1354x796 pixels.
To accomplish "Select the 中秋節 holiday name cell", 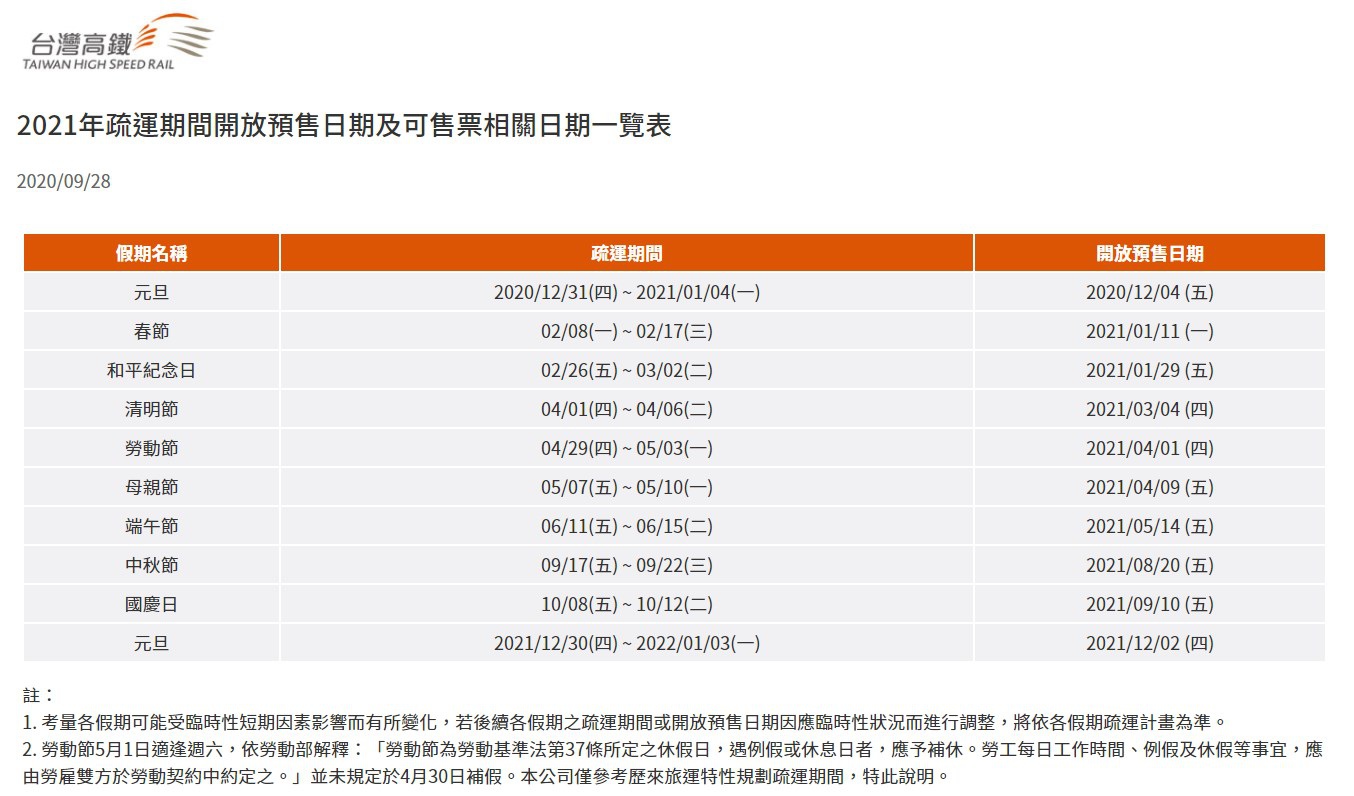I will pyautogui.click(x=152, y=565).
